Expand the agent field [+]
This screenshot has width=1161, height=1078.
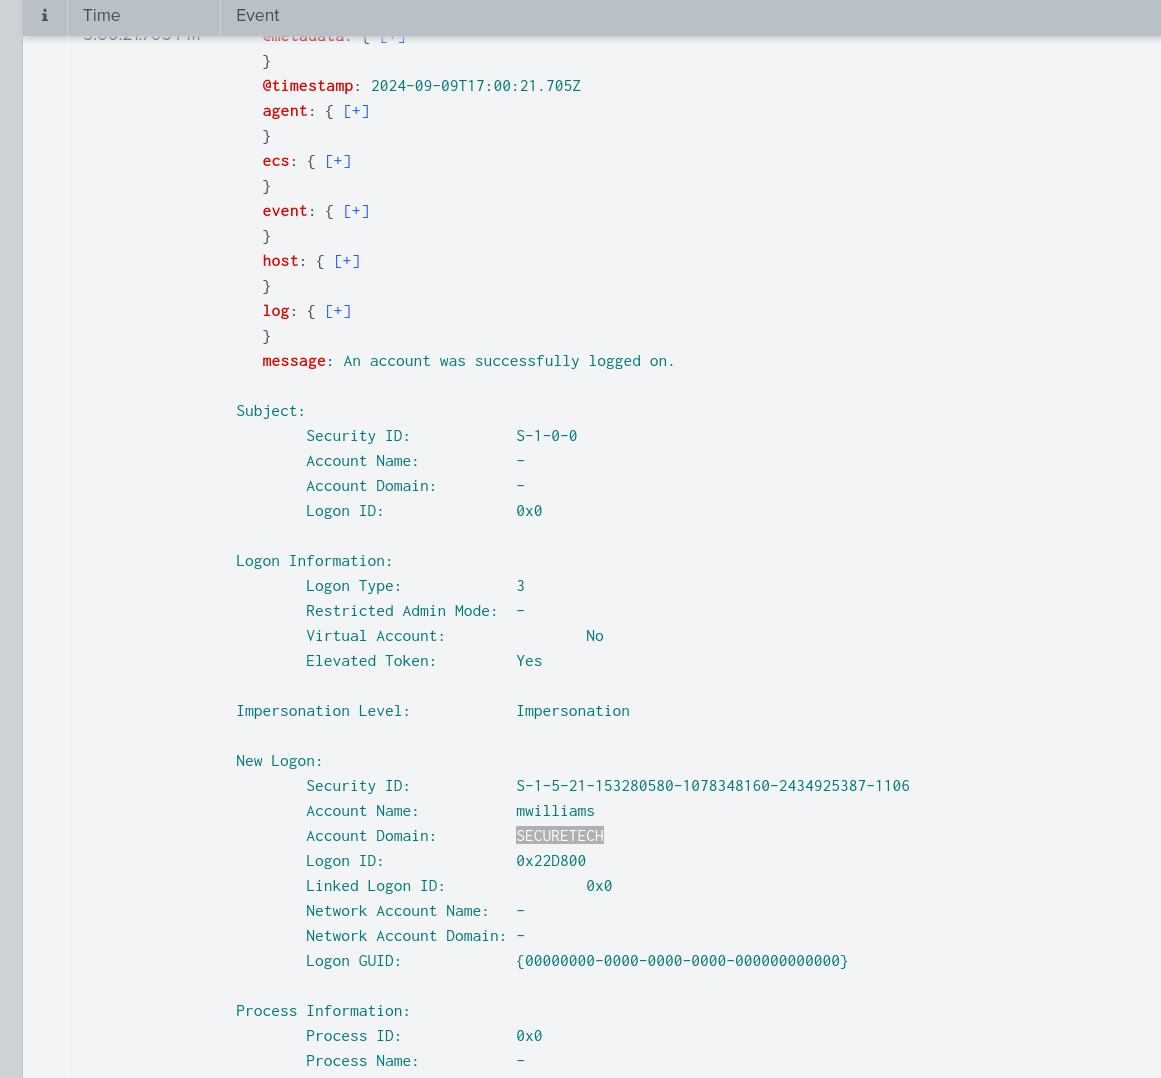pyautogui.click(x=356, y=111)
